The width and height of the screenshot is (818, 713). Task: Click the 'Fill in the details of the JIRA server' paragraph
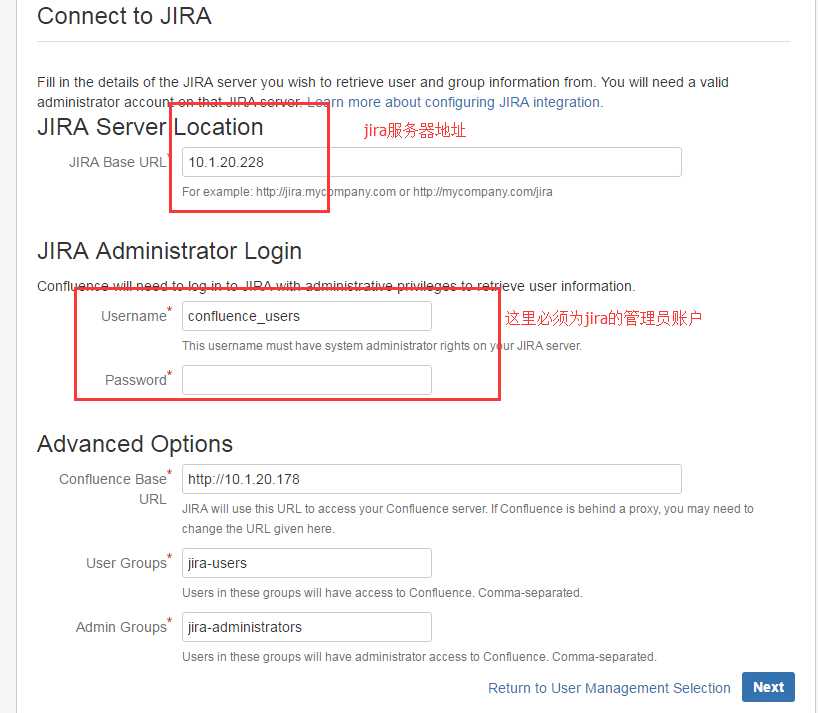click(x=382, y=92)
